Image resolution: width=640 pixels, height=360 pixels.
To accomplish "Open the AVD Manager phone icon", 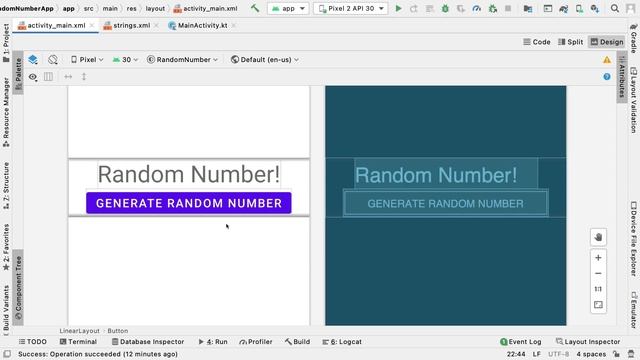I will tap(579, 8).
